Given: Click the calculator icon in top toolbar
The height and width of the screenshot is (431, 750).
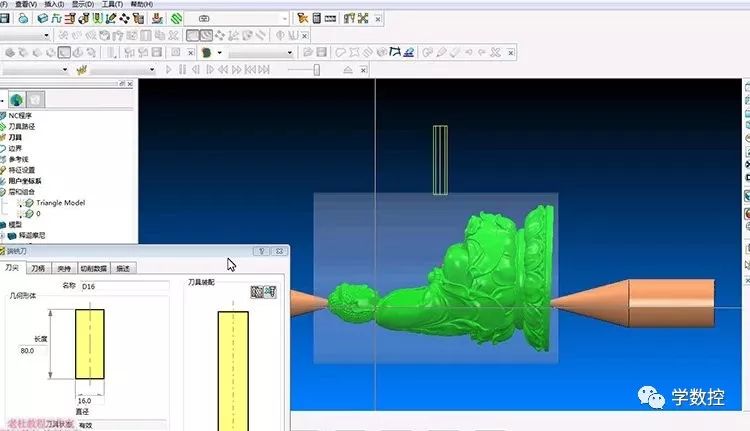Looking at the screenshot, I should coord(317,18).
